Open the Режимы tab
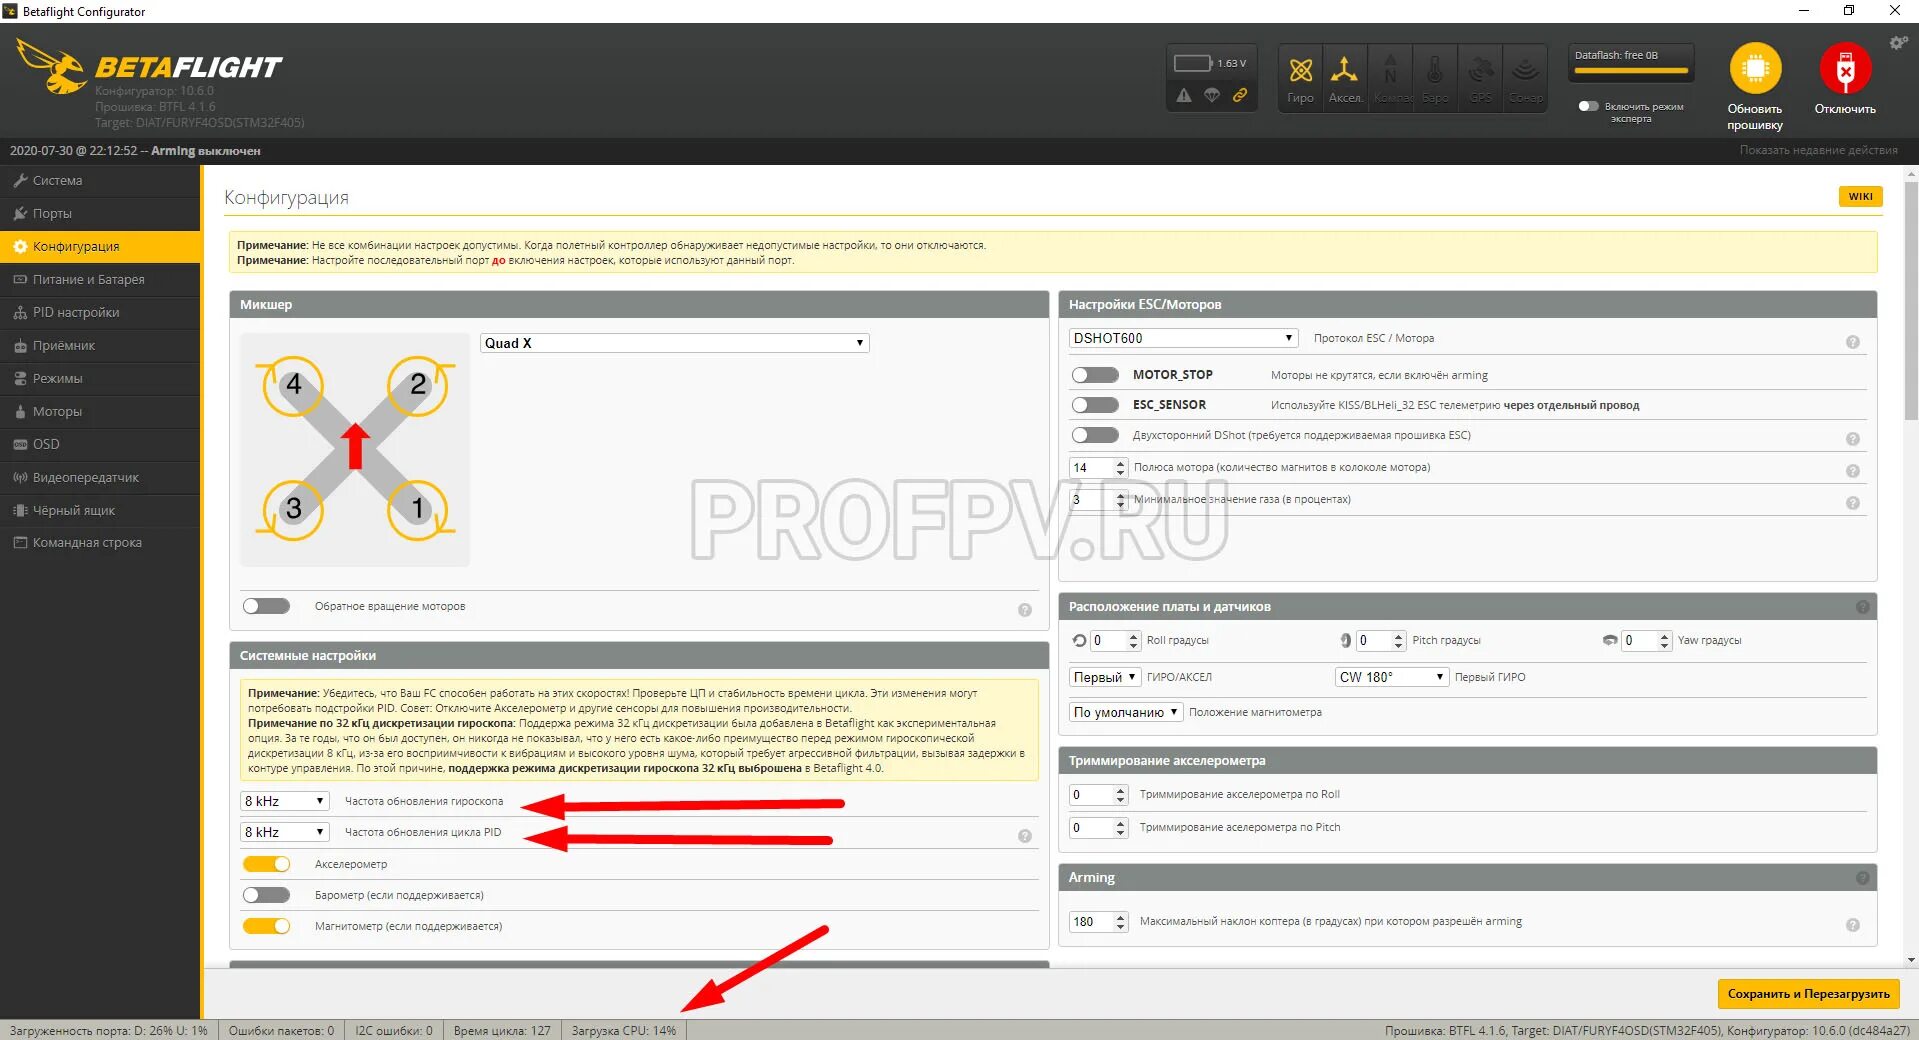Image resolution: width=1919 pixels, height=1040 pixels. point(100,379)
